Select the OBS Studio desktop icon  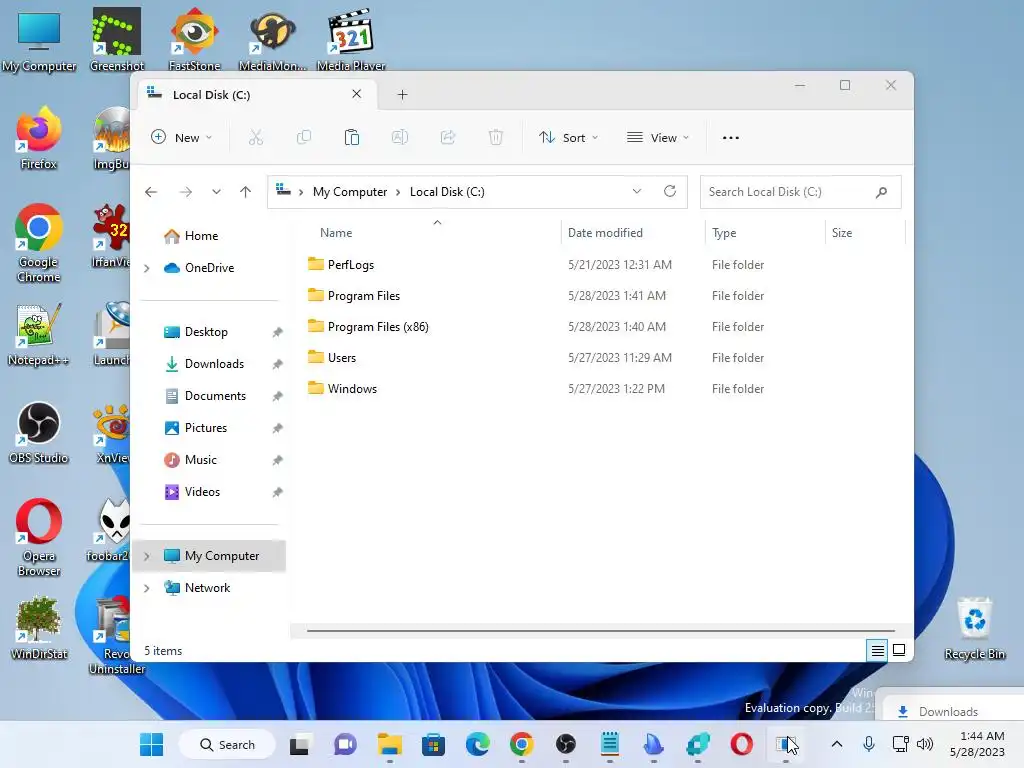[39, 432]
